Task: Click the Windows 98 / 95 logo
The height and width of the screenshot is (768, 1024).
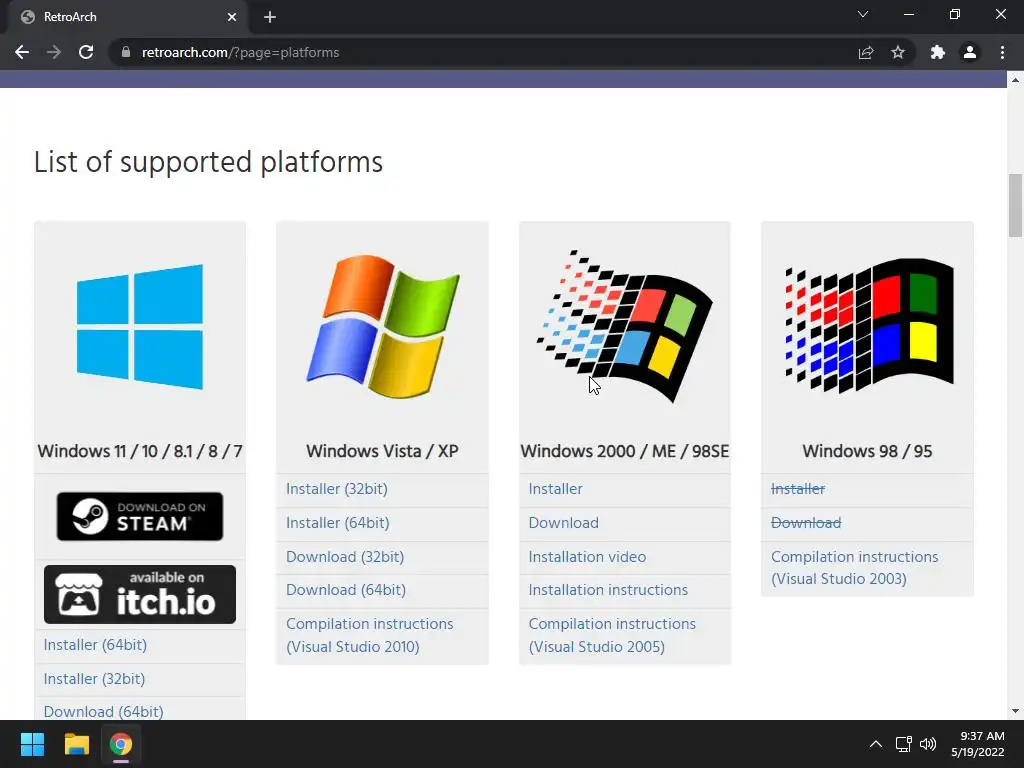Action: pyautogui.click(x=869, y=327)
